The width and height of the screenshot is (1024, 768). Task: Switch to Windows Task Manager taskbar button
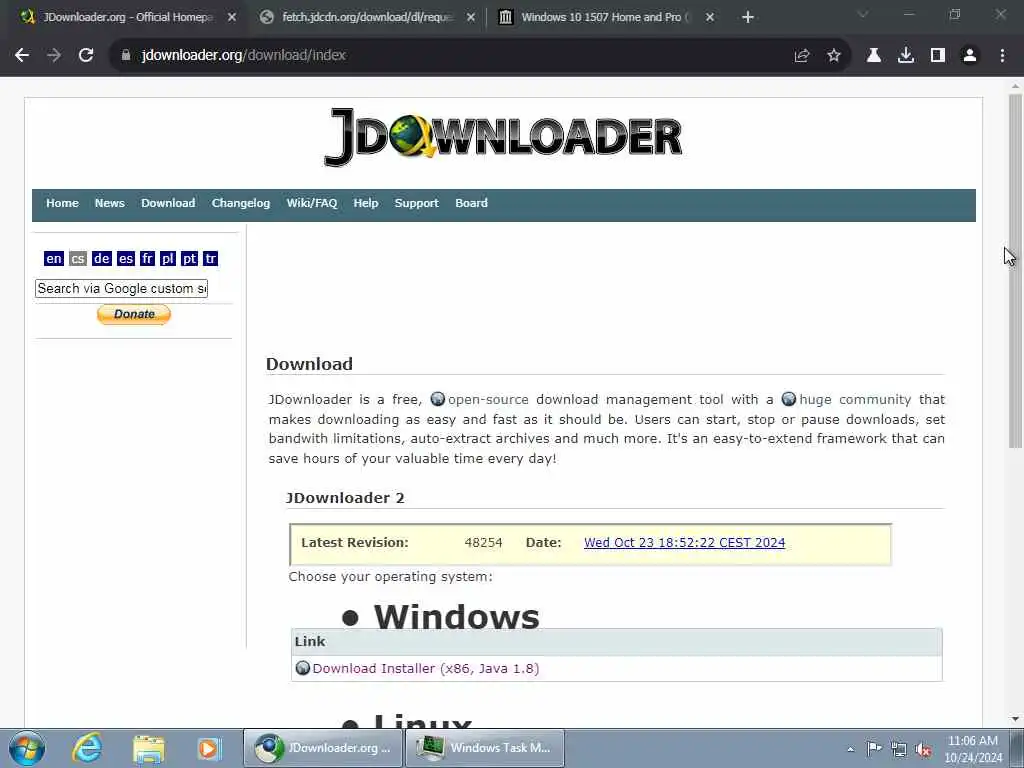(485, 748)
